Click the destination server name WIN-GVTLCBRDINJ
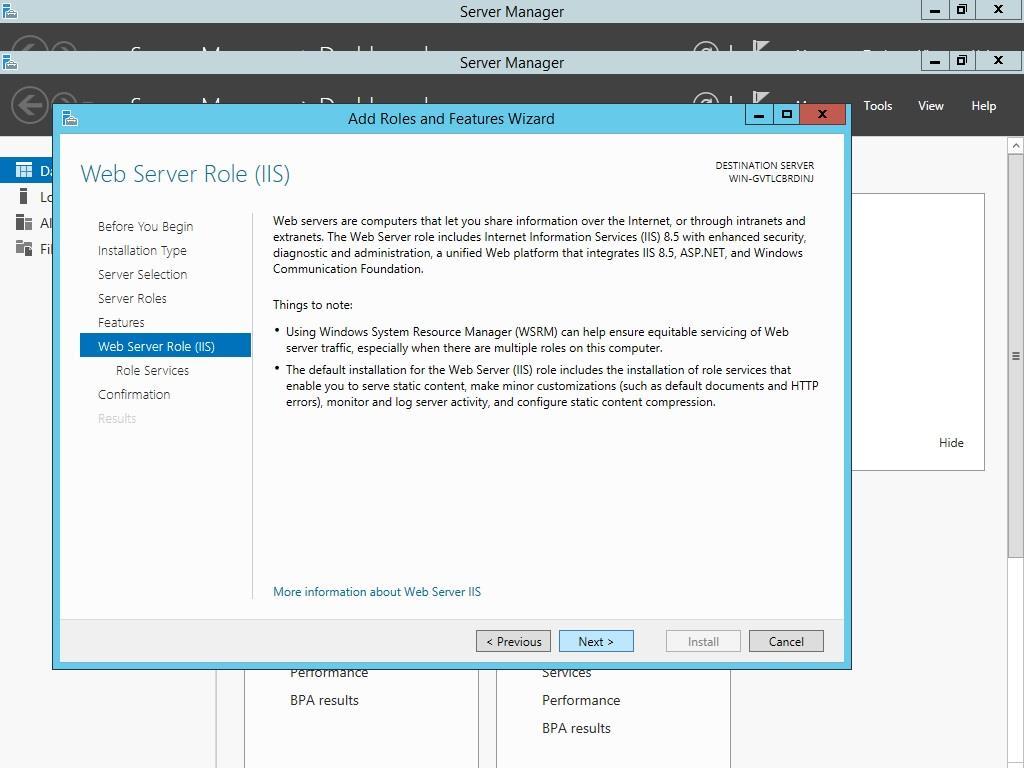1024x768 pixels. tap(771, 178)
